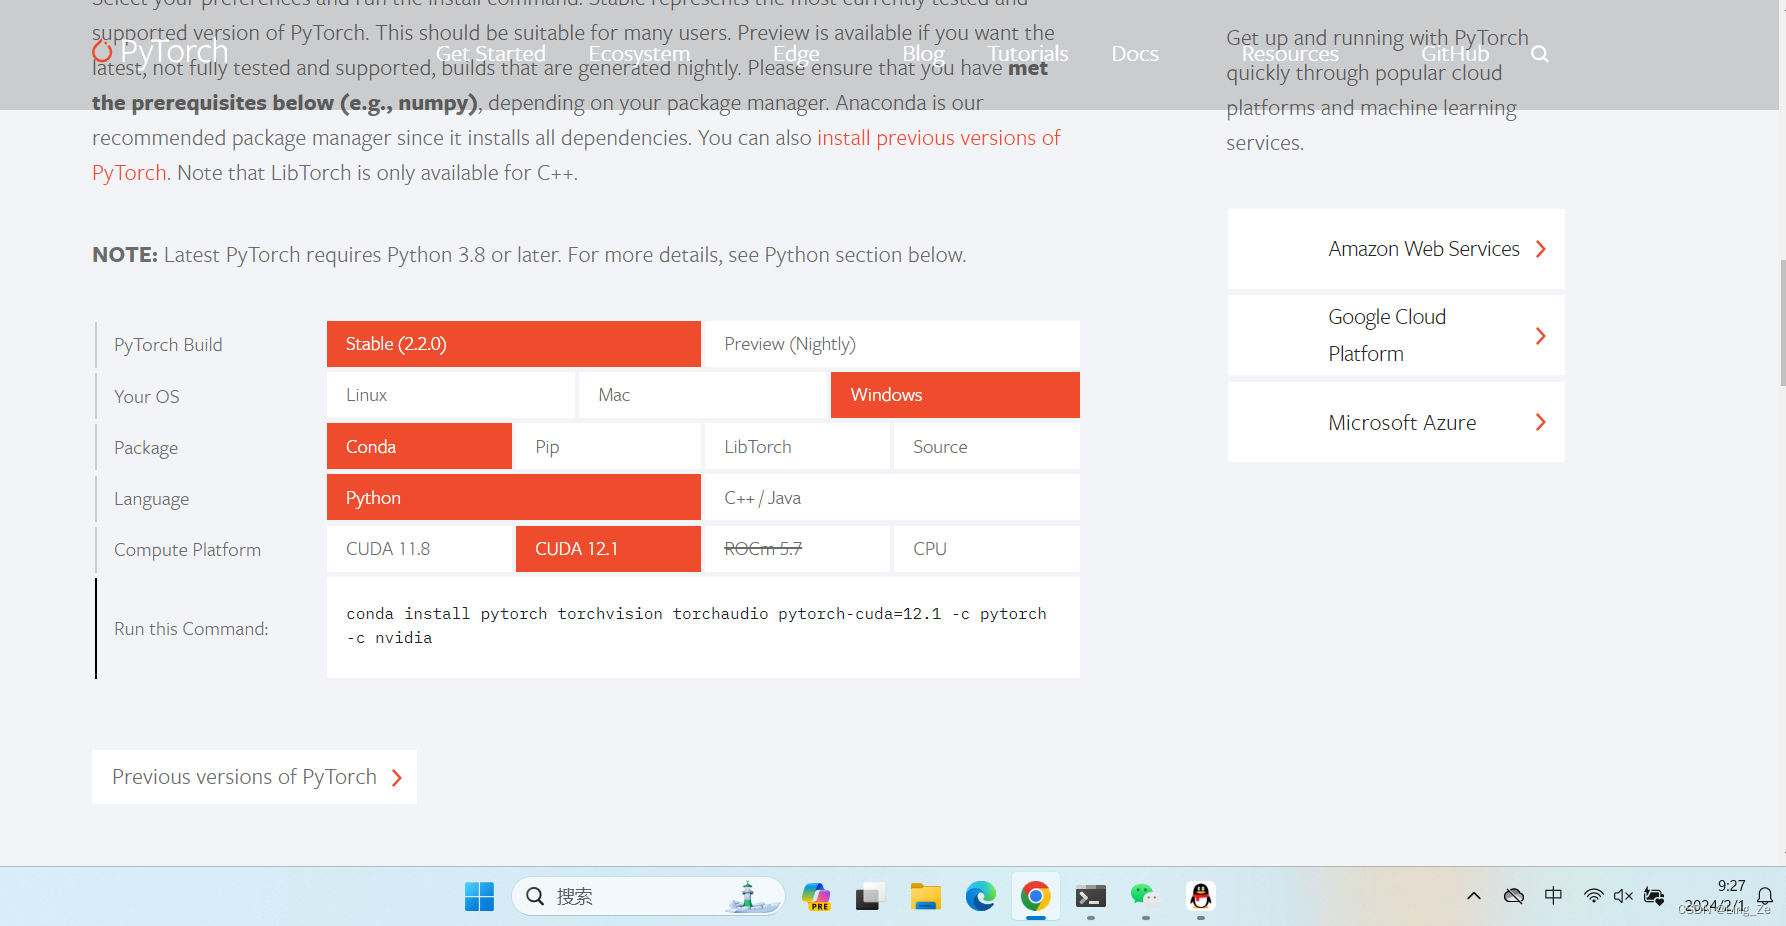Select LibTorch package option
This screenshot has height=926, width=1786.
797,446
